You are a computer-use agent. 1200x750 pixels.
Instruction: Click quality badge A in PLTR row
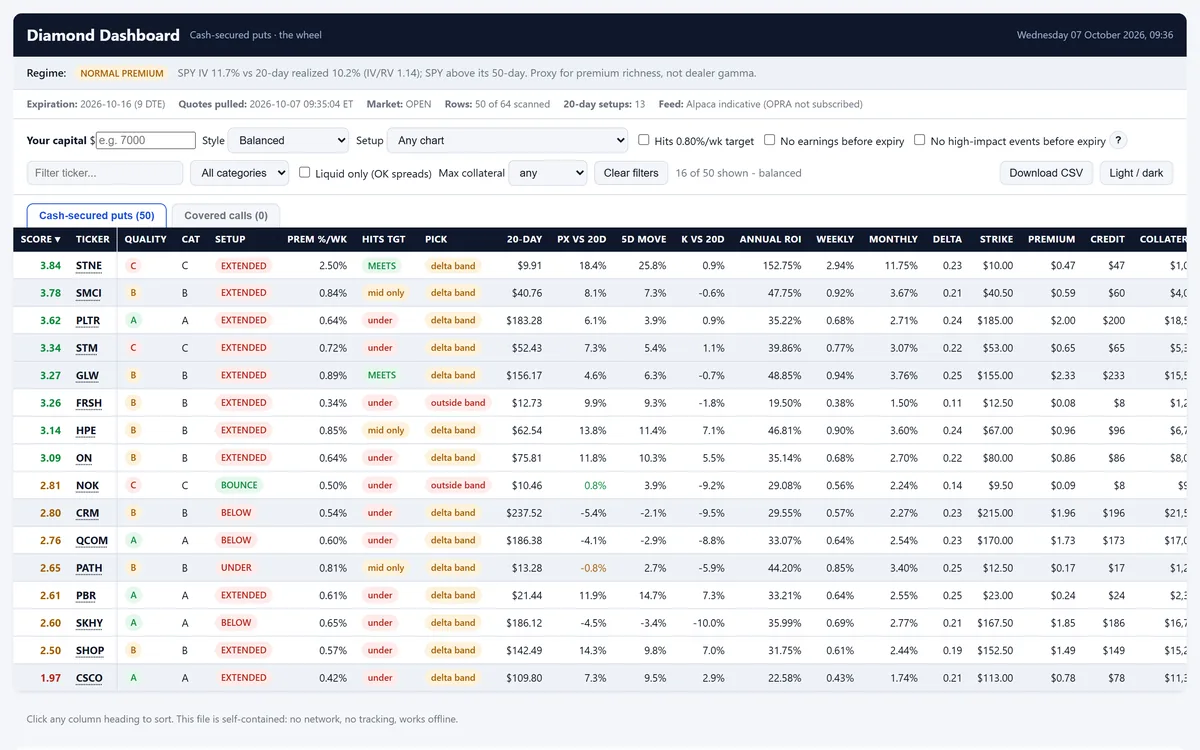(x=133, y=321)
